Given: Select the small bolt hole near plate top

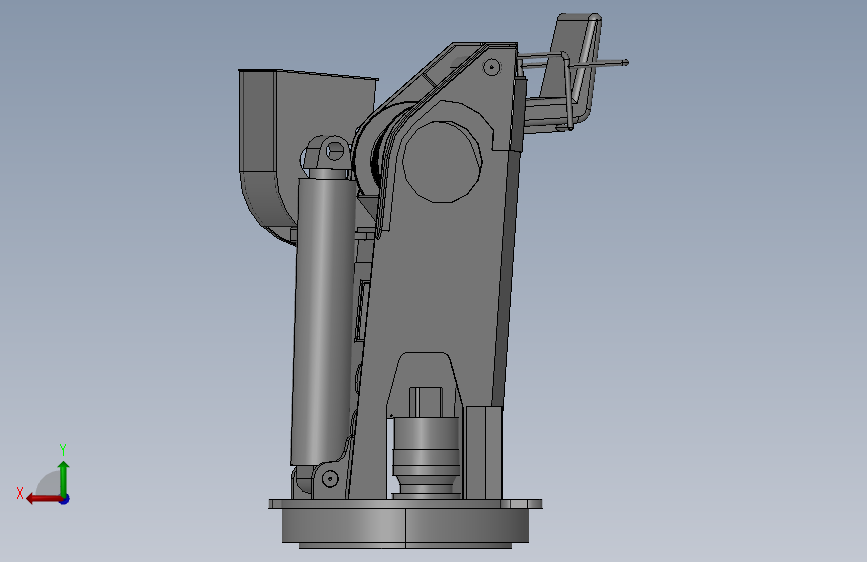Looking at the screenshot, I should [491, 67].
